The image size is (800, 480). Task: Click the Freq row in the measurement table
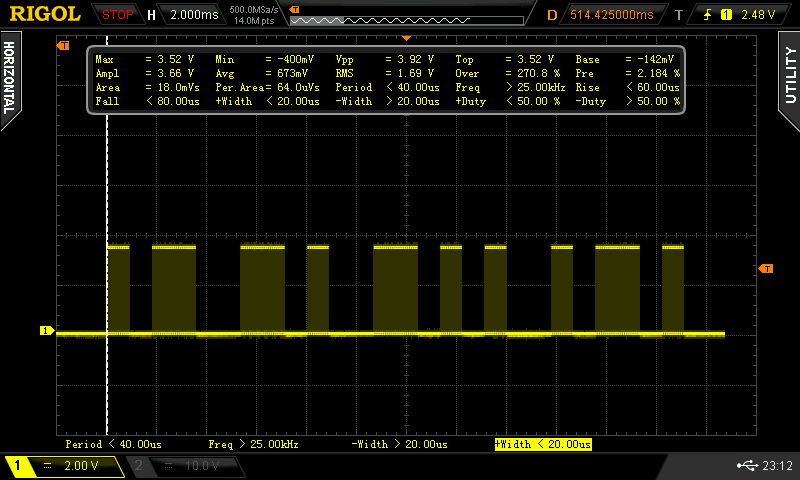[510, 87]
